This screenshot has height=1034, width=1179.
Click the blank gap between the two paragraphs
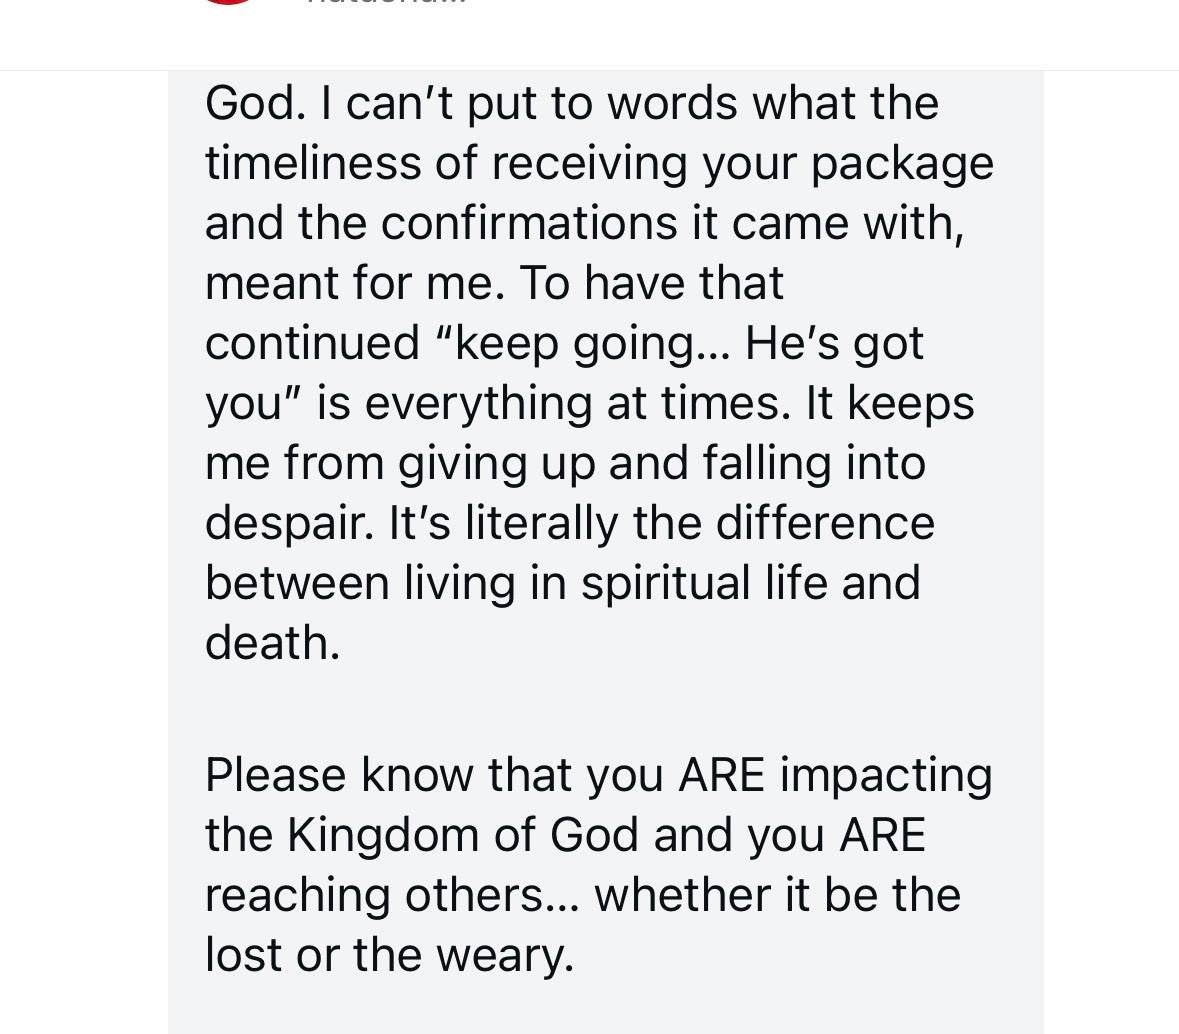pyautogui.click(x=604, y=709)
